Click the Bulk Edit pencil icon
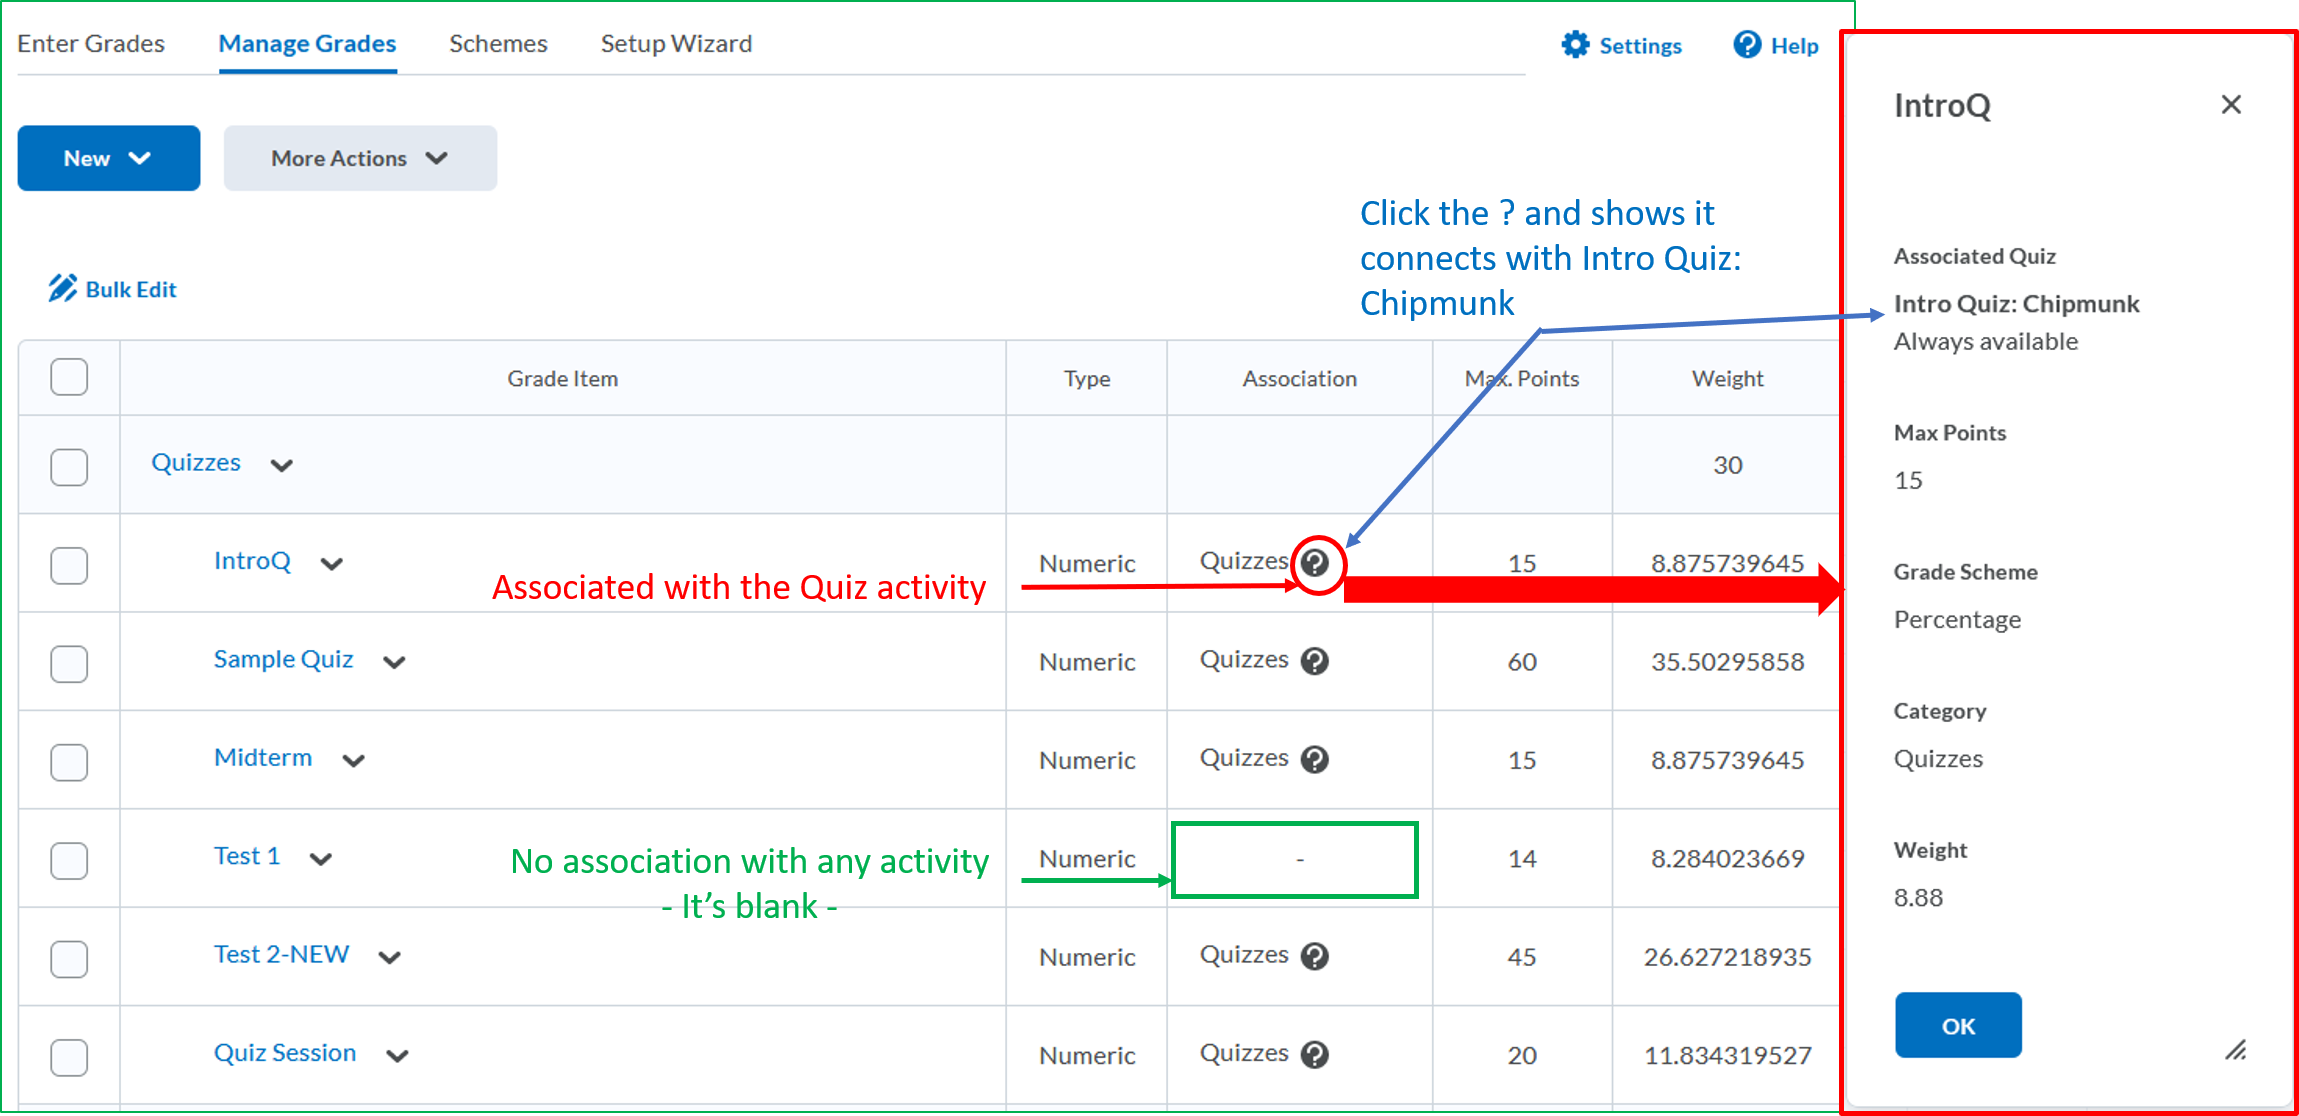The width and height of the screenshot is (2299, 1116). 61,287
